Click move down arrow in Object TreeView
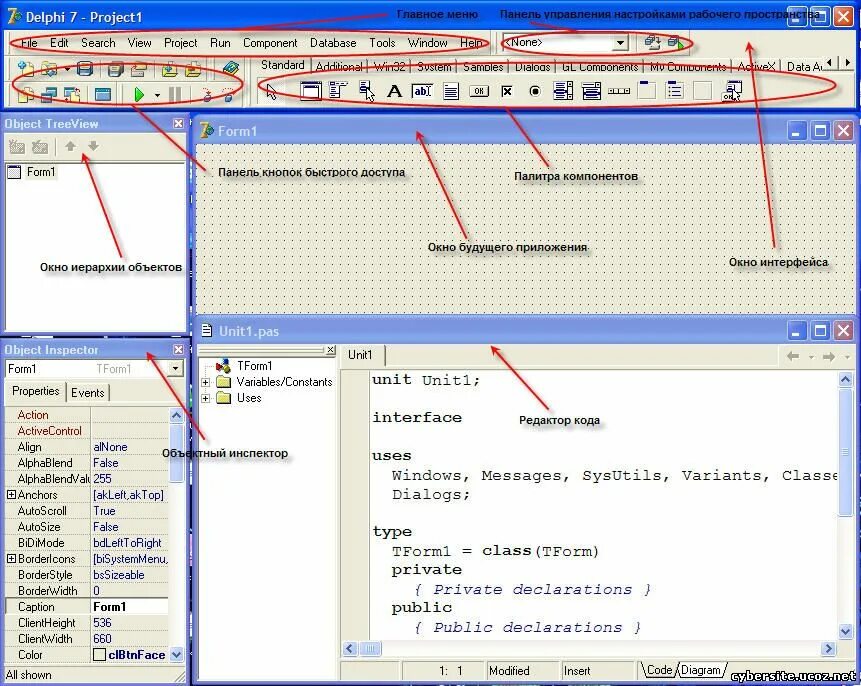 click(x=93, y=146)
